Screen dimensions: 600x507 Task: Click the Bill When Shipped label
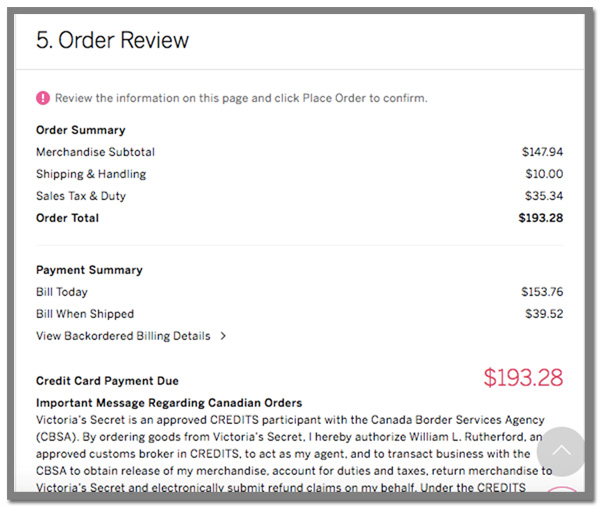[x=85, y=314]
